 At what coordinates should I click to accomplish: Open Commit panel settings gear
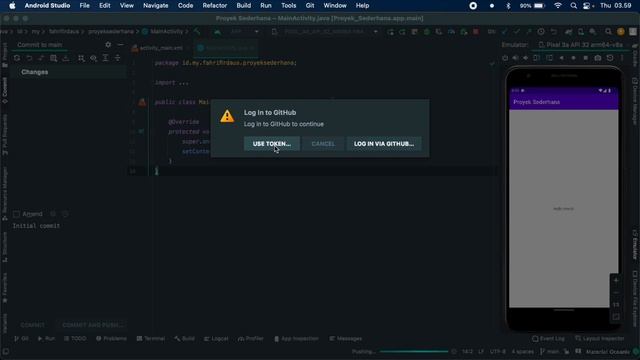[108, 45]
